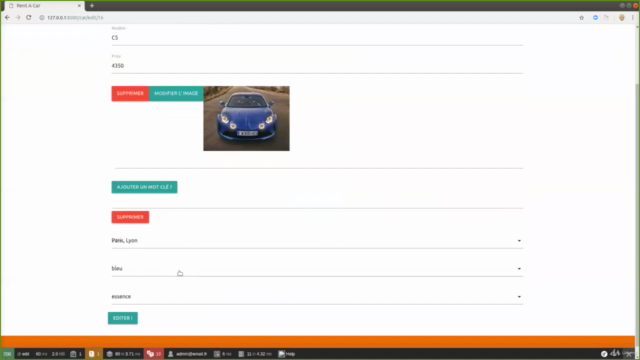
Task: Open the blue car image thumbnail
Action: (x=247, y=118)
